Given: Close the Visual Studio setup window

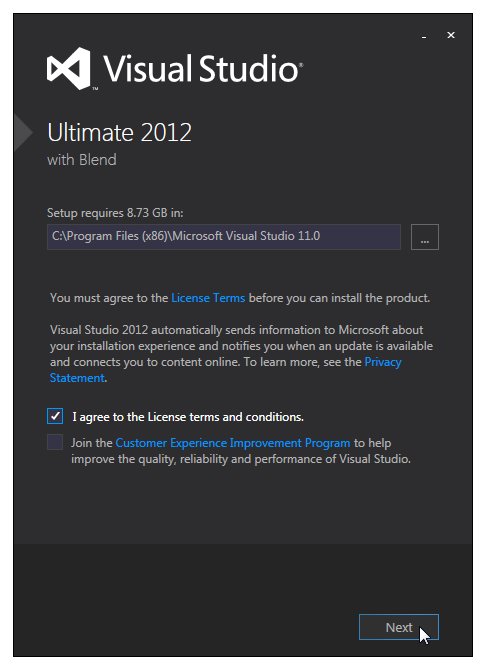Looking at the screenshot, I should tap(451, 35).
